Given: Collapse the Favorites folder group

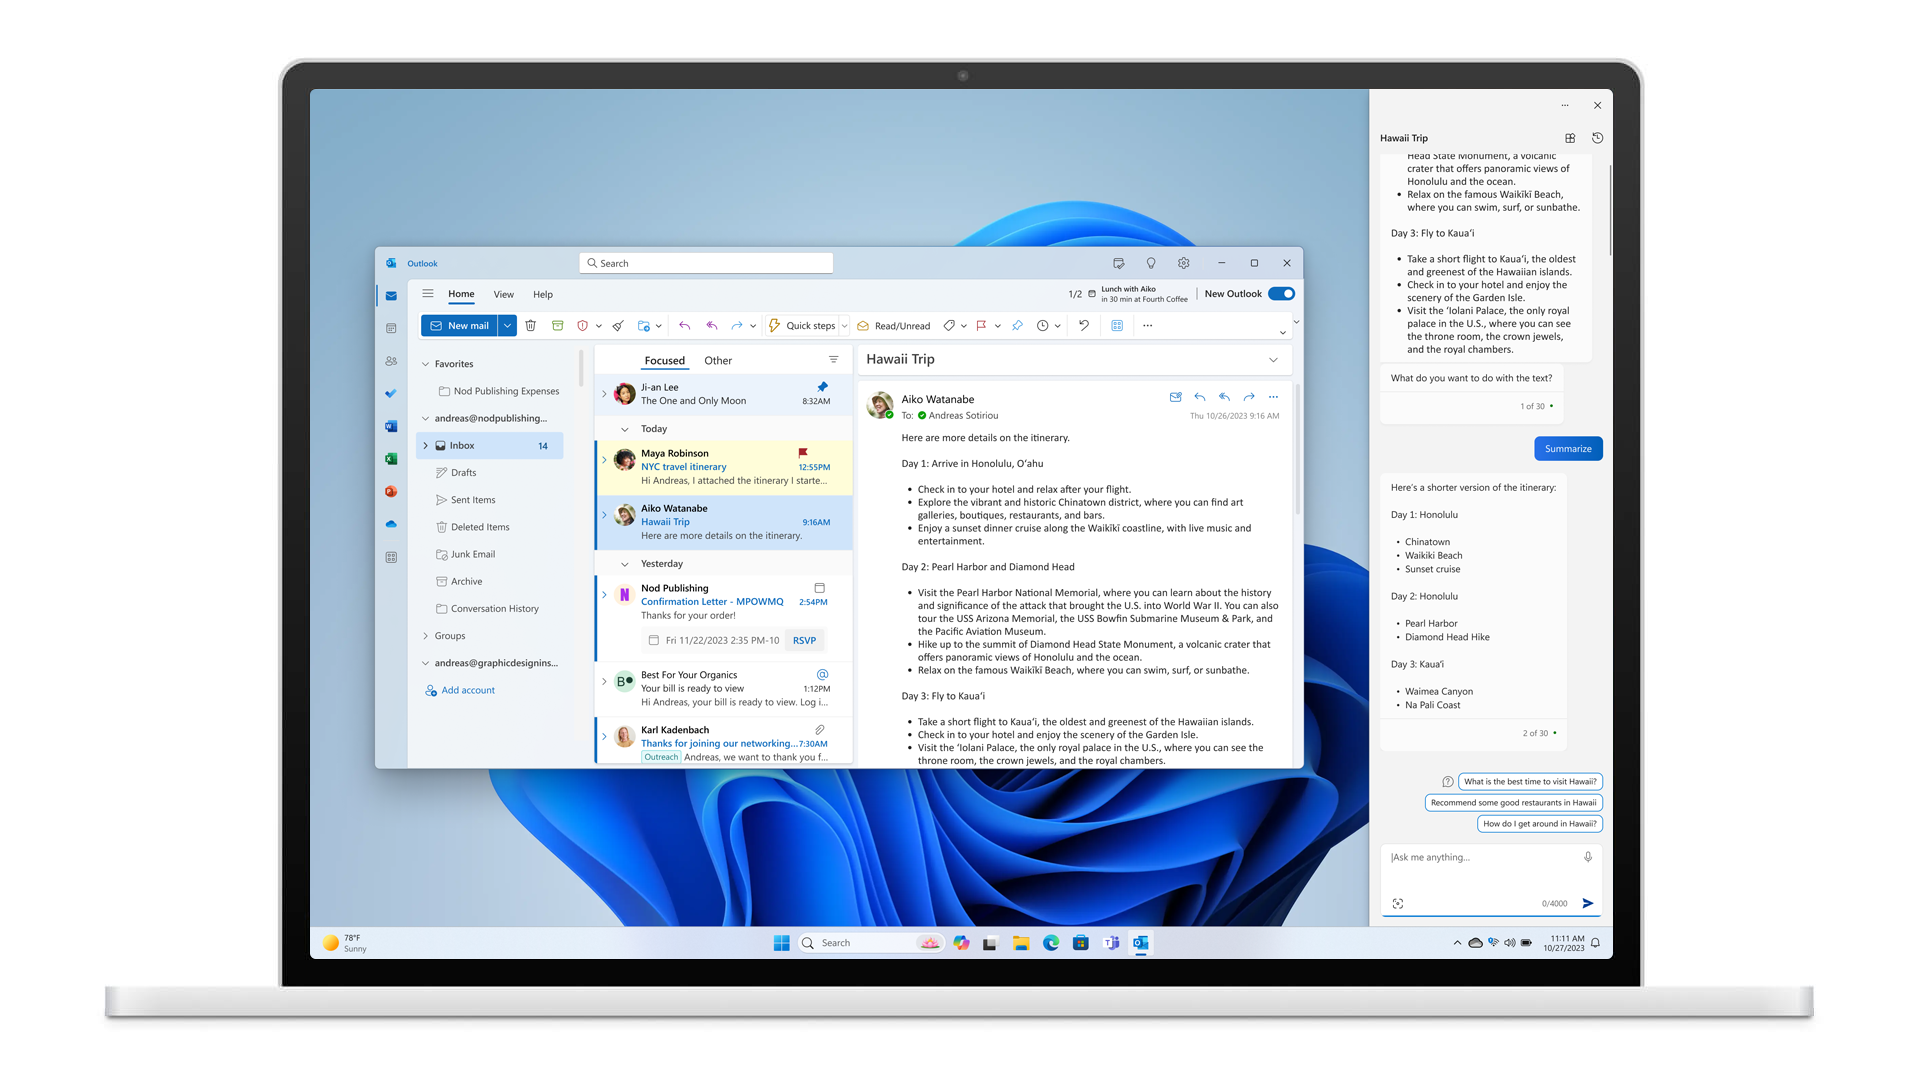Looking at the screenshot, I should (426, 364).
